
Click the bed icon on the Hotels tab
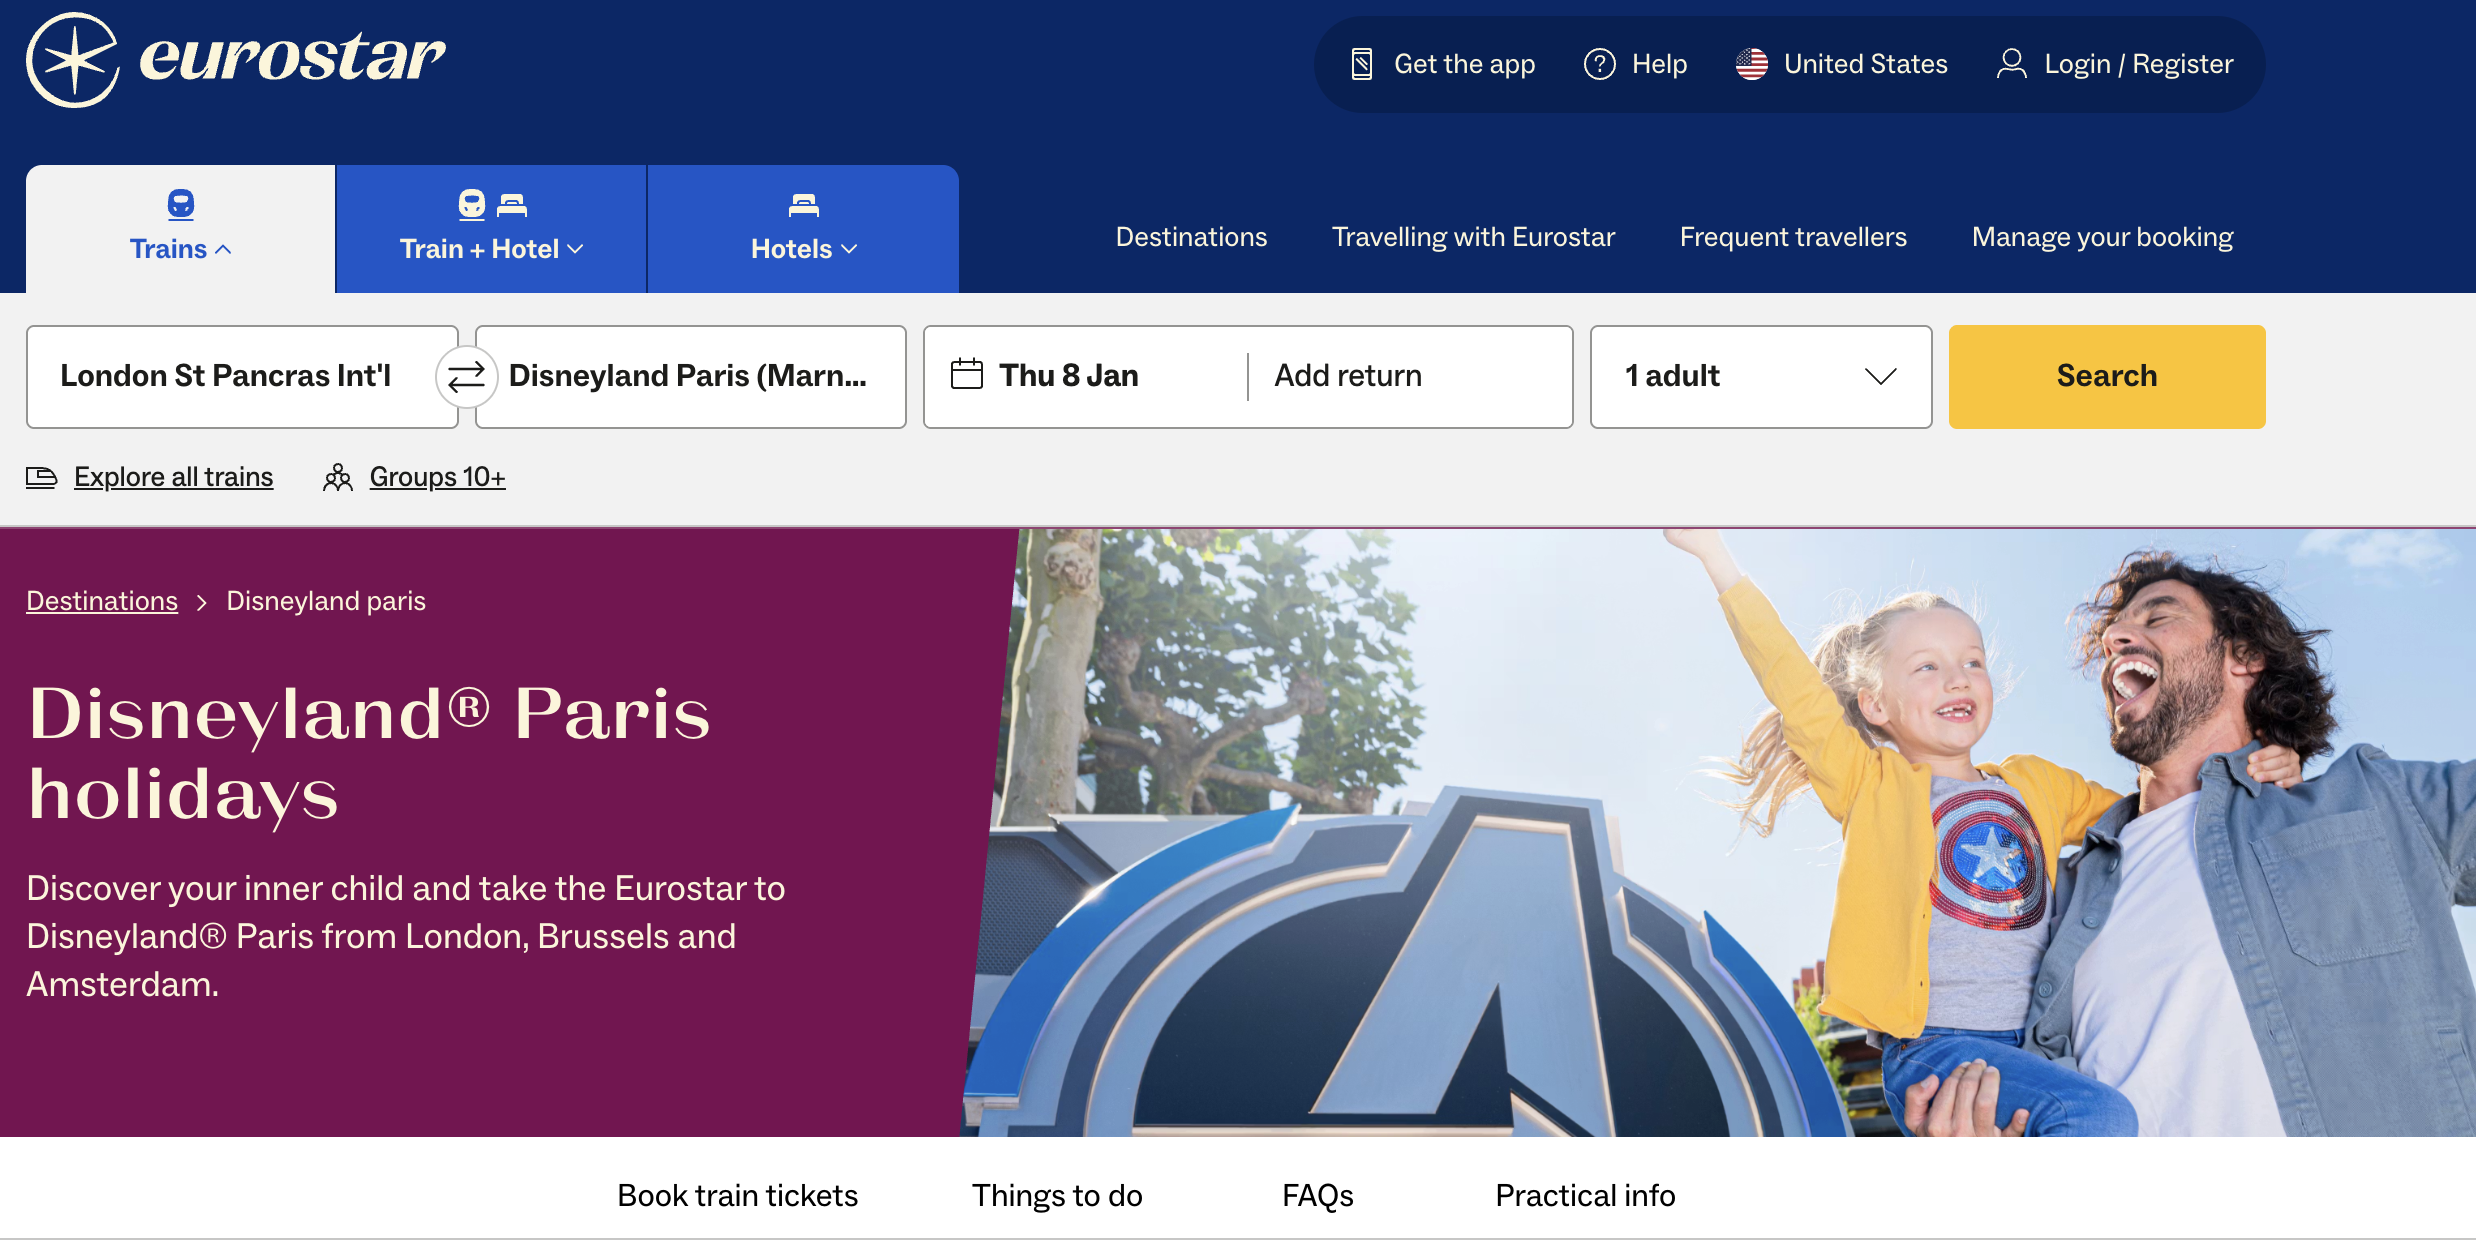click(802, 203)
